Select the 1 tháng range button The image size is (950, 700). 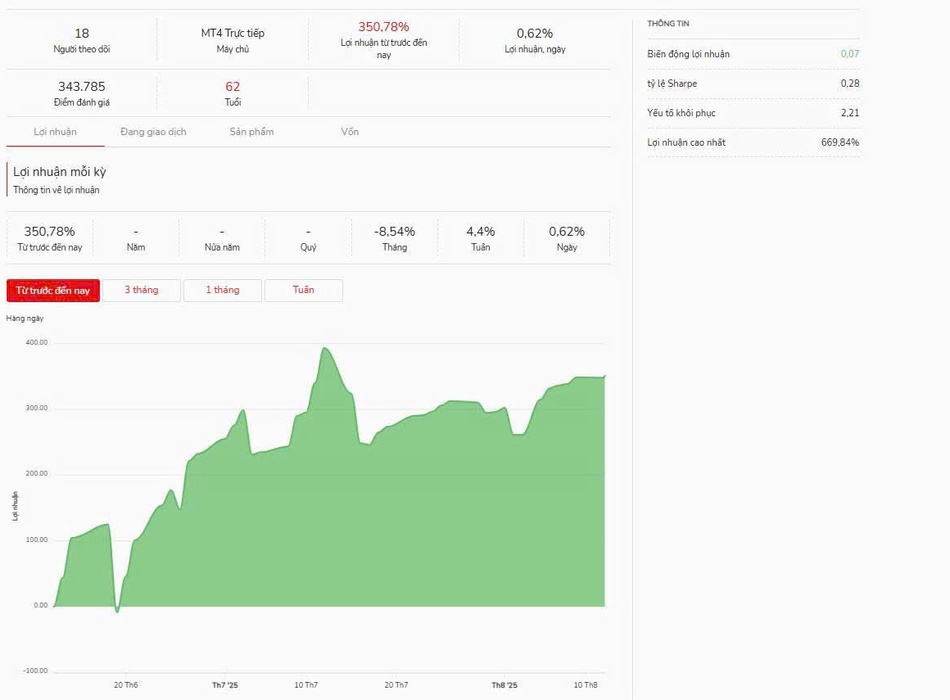pos(222,290)
